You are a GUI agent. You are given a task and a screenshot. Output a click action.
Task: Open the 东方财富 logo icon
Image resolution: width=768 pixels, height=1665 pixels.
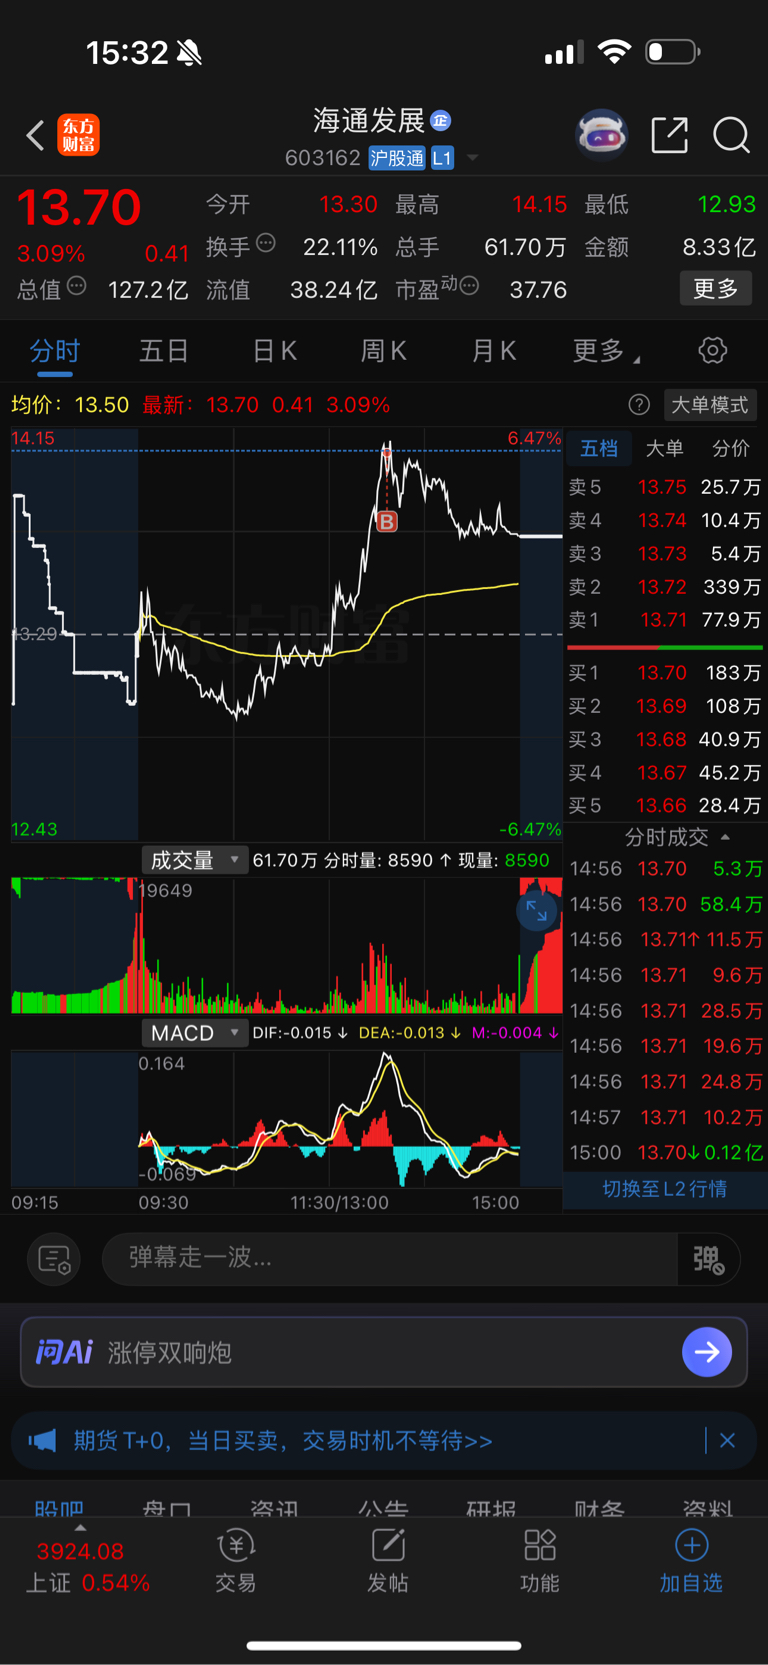78,135
